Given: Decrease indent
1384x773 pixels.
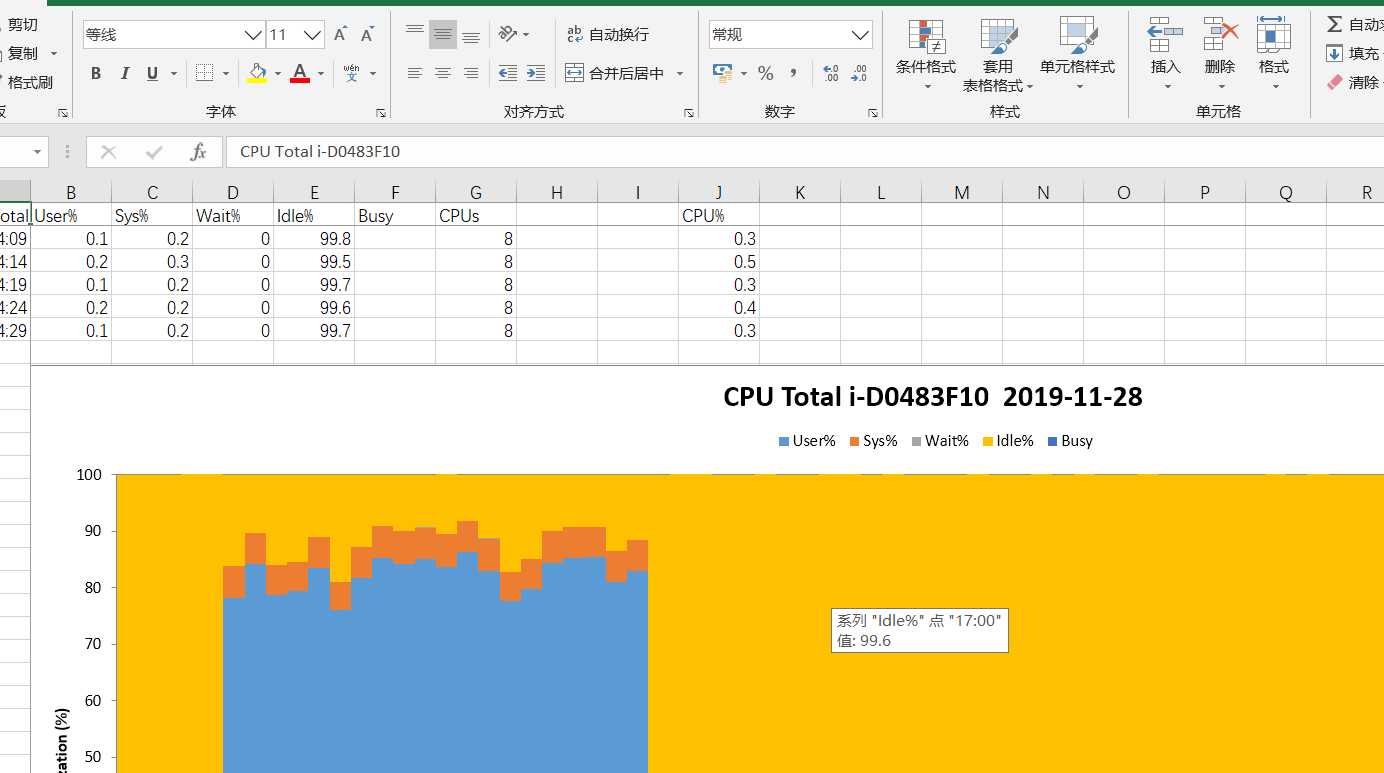Looking at the screenshot, I should (508, 73).
